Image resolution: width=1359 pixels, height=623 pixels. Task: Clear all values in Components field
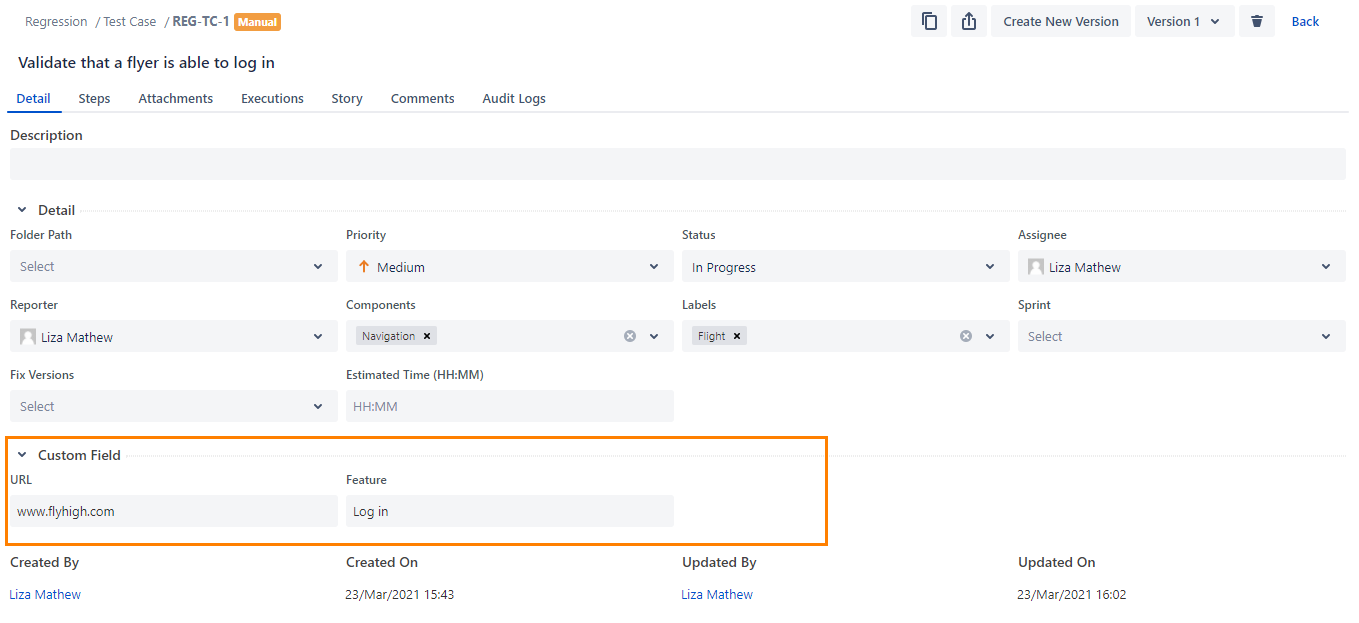(x=630, y=336)
